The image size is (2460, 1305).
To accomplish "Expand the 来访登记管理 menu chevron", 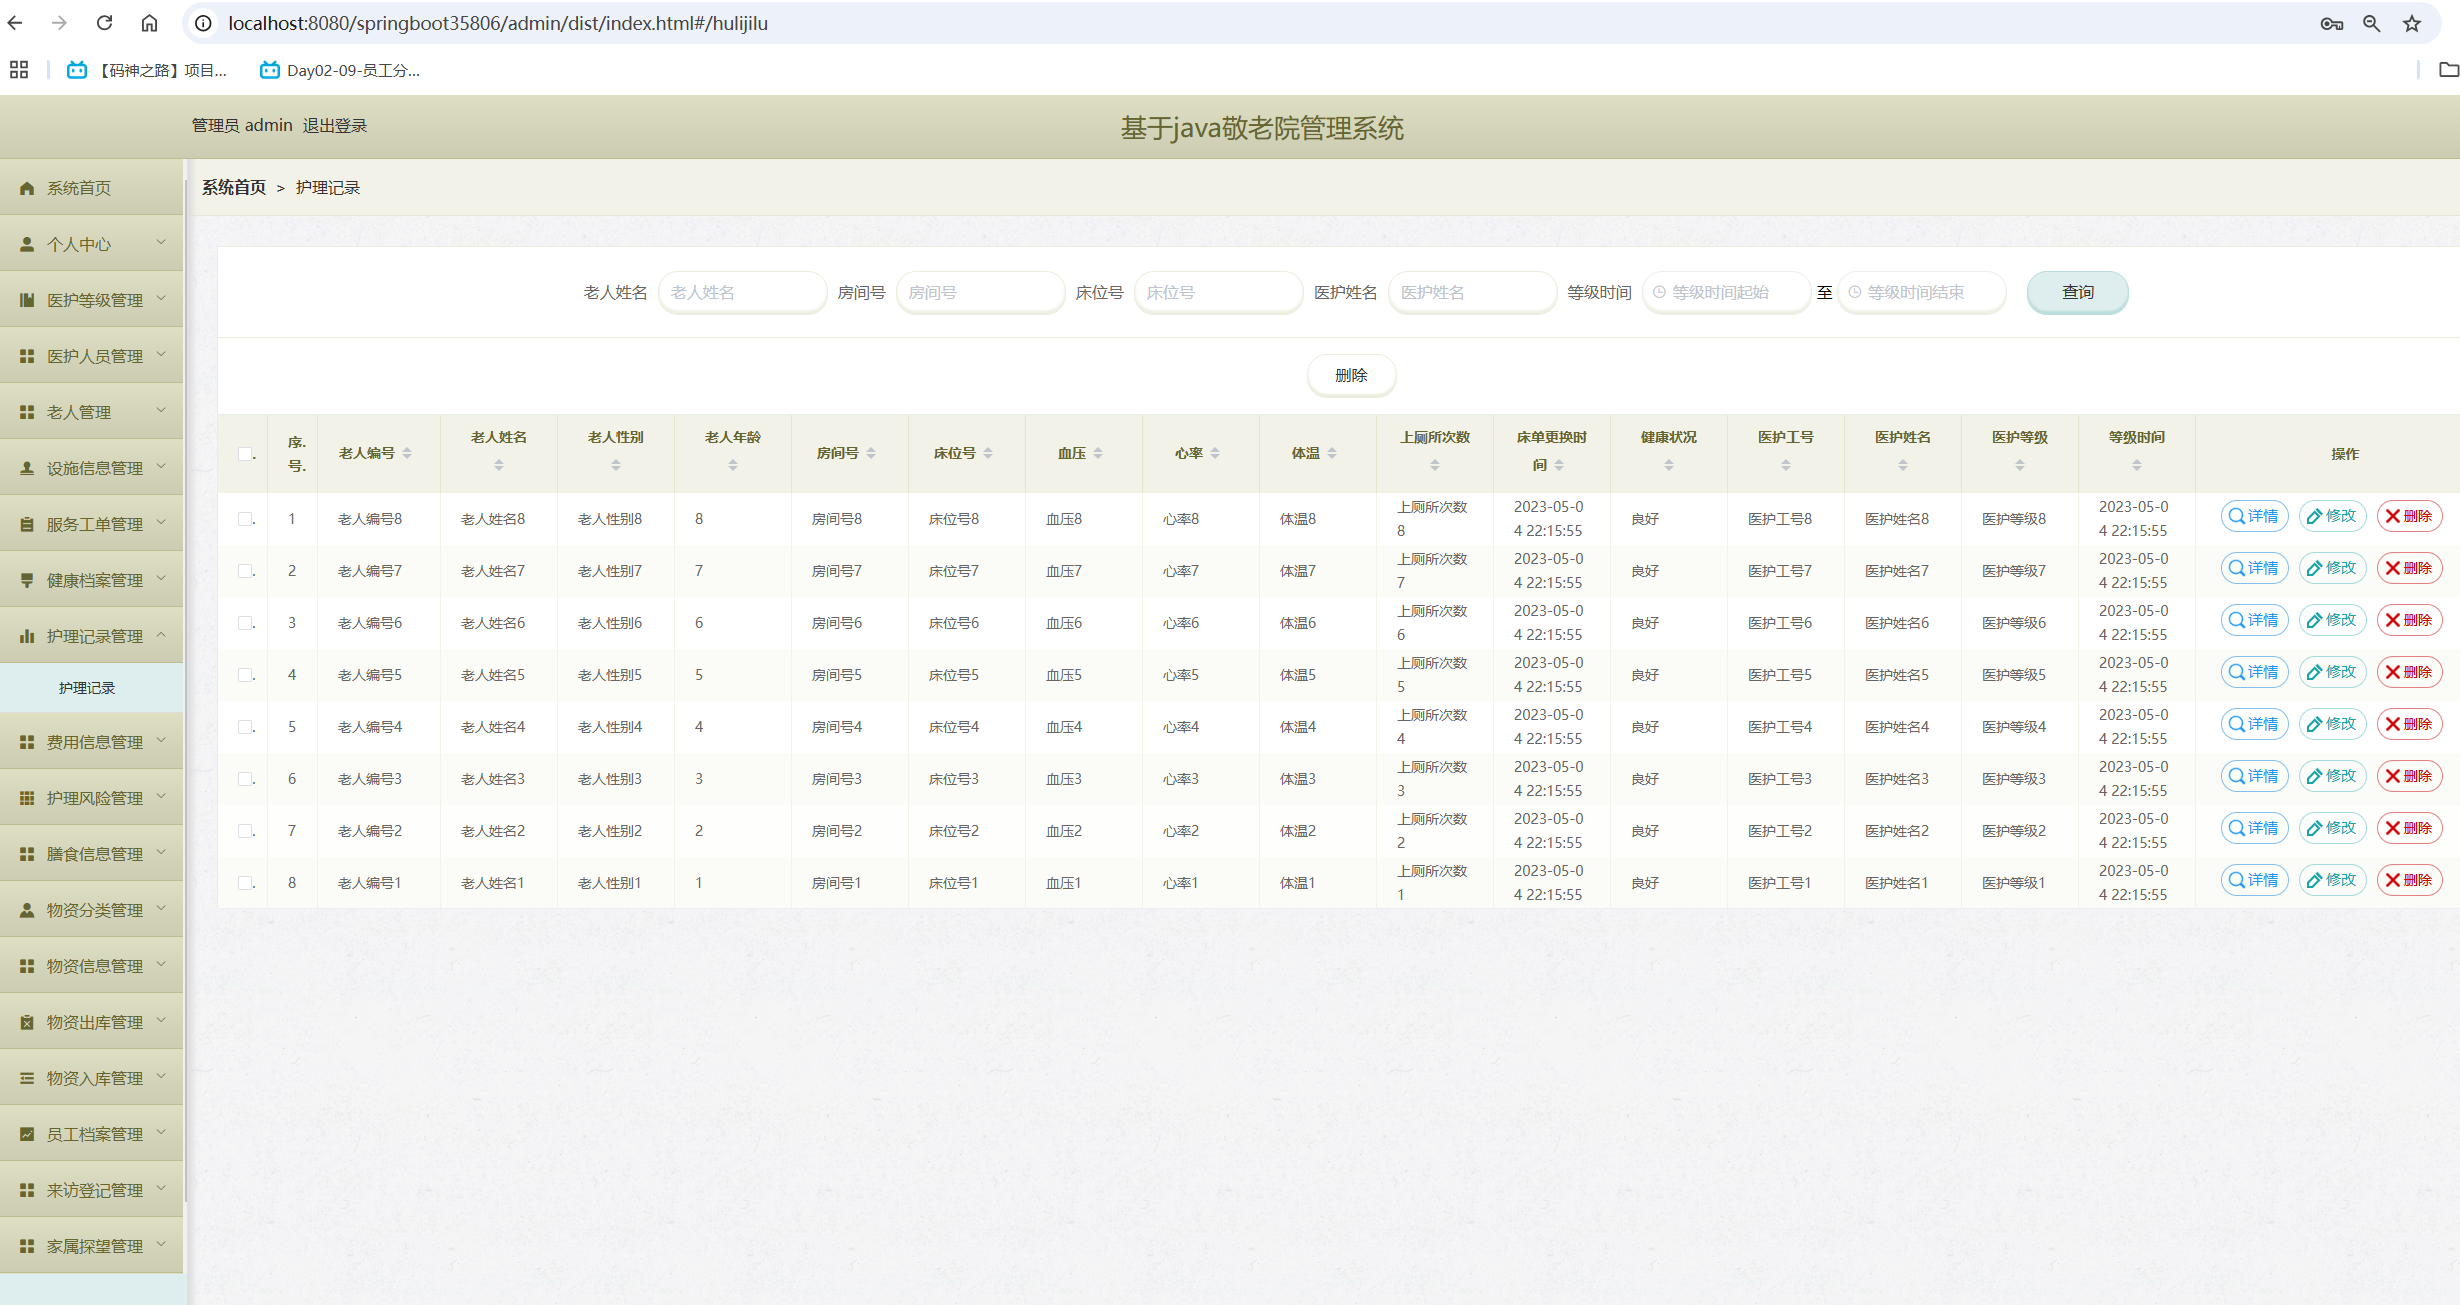I will [161, 1189].
